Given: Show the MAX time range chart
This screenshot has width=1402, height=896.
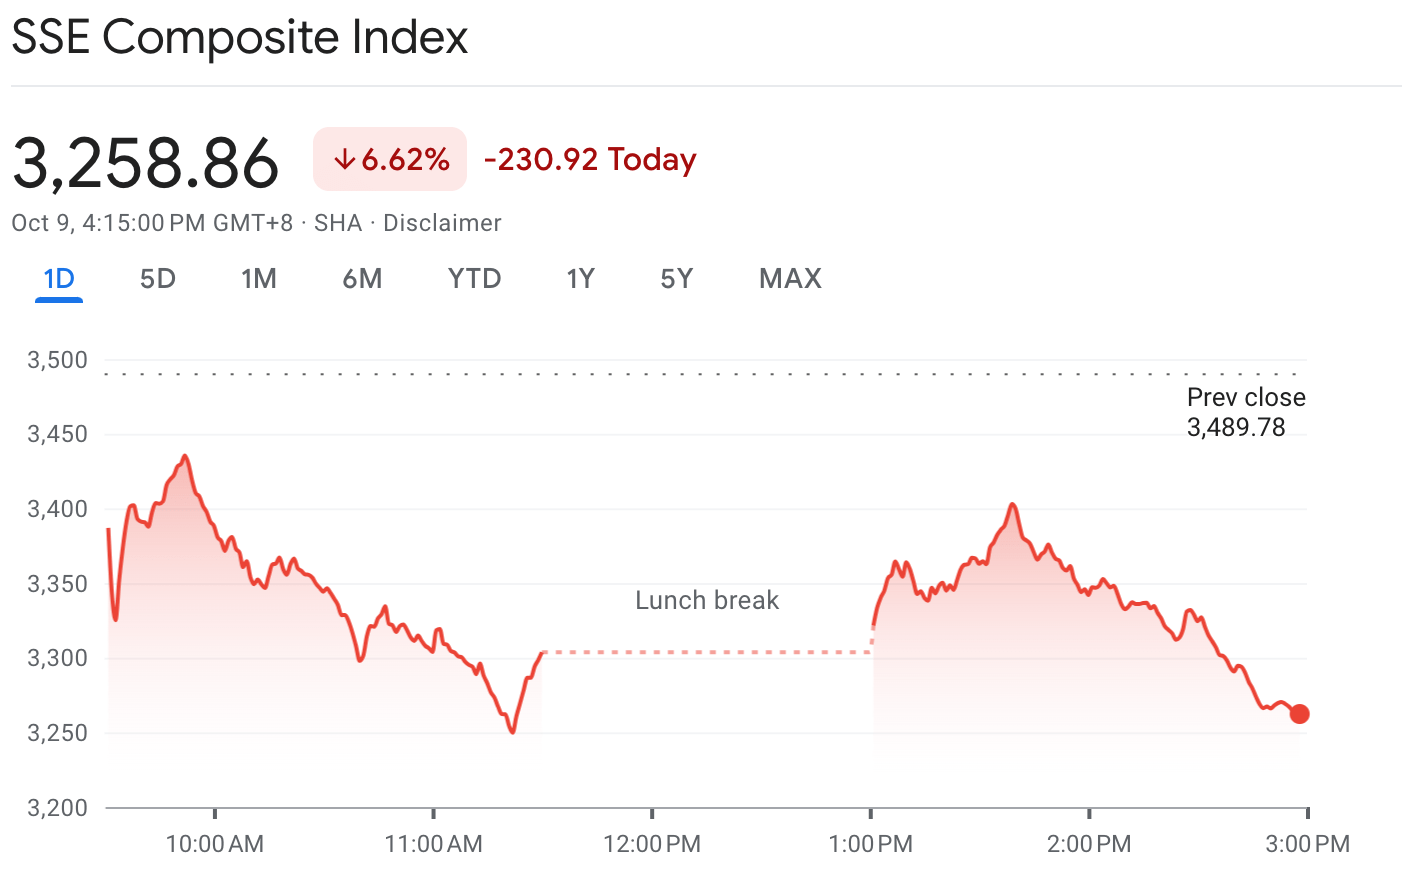Looking at the screenshot, I should [x=790, y=279].
